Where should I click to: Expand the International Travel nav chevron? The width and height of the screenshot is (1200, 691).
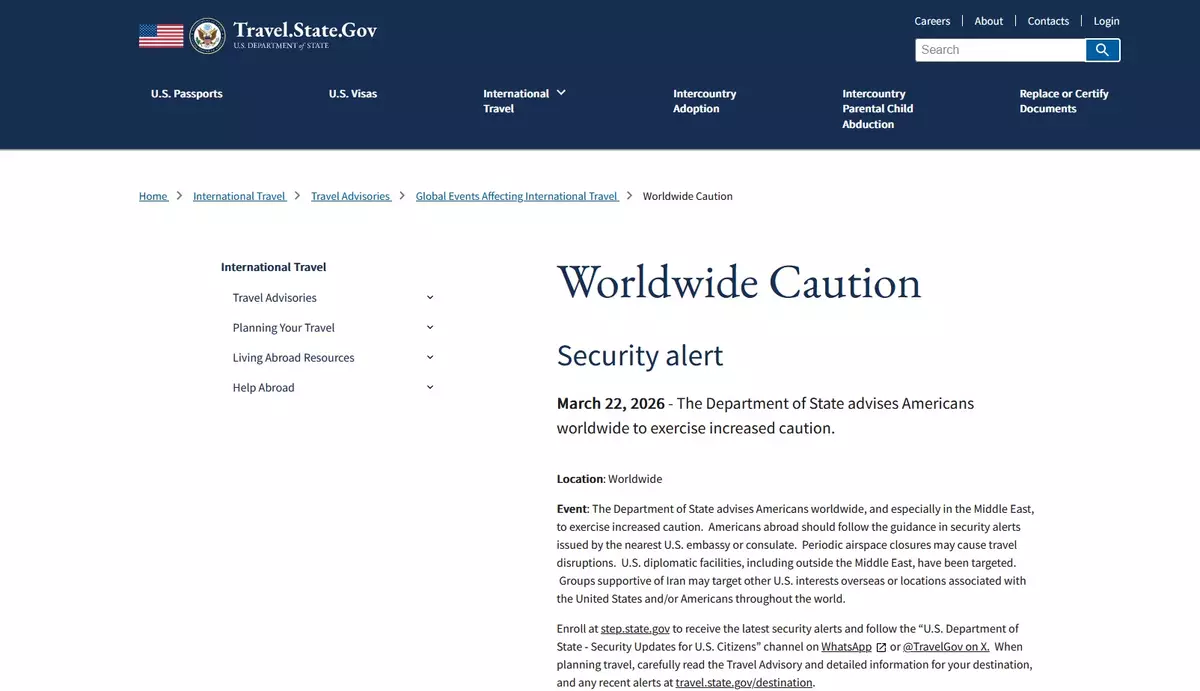561,93
